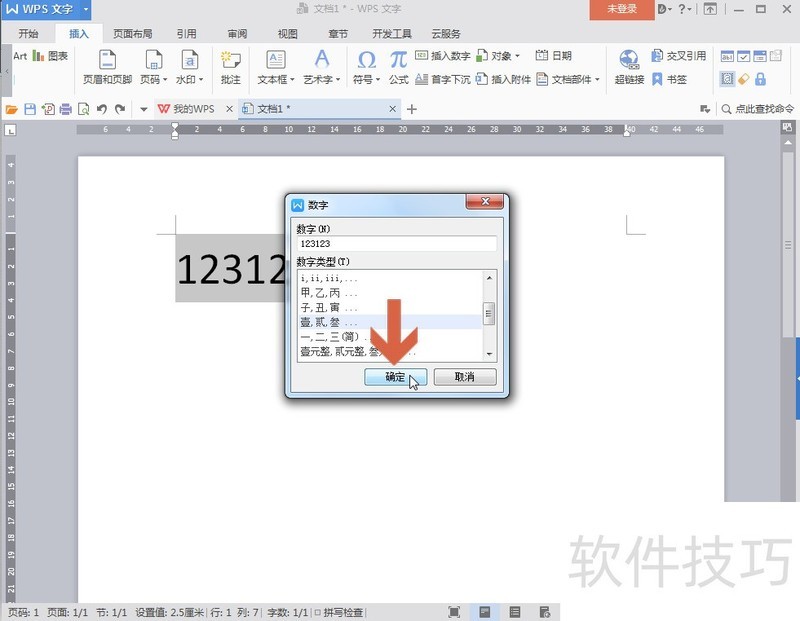Screen dimensions: 800x621
Task: Open the Header and Footer tool (页眉和页脚)
Action: [107, 66]
